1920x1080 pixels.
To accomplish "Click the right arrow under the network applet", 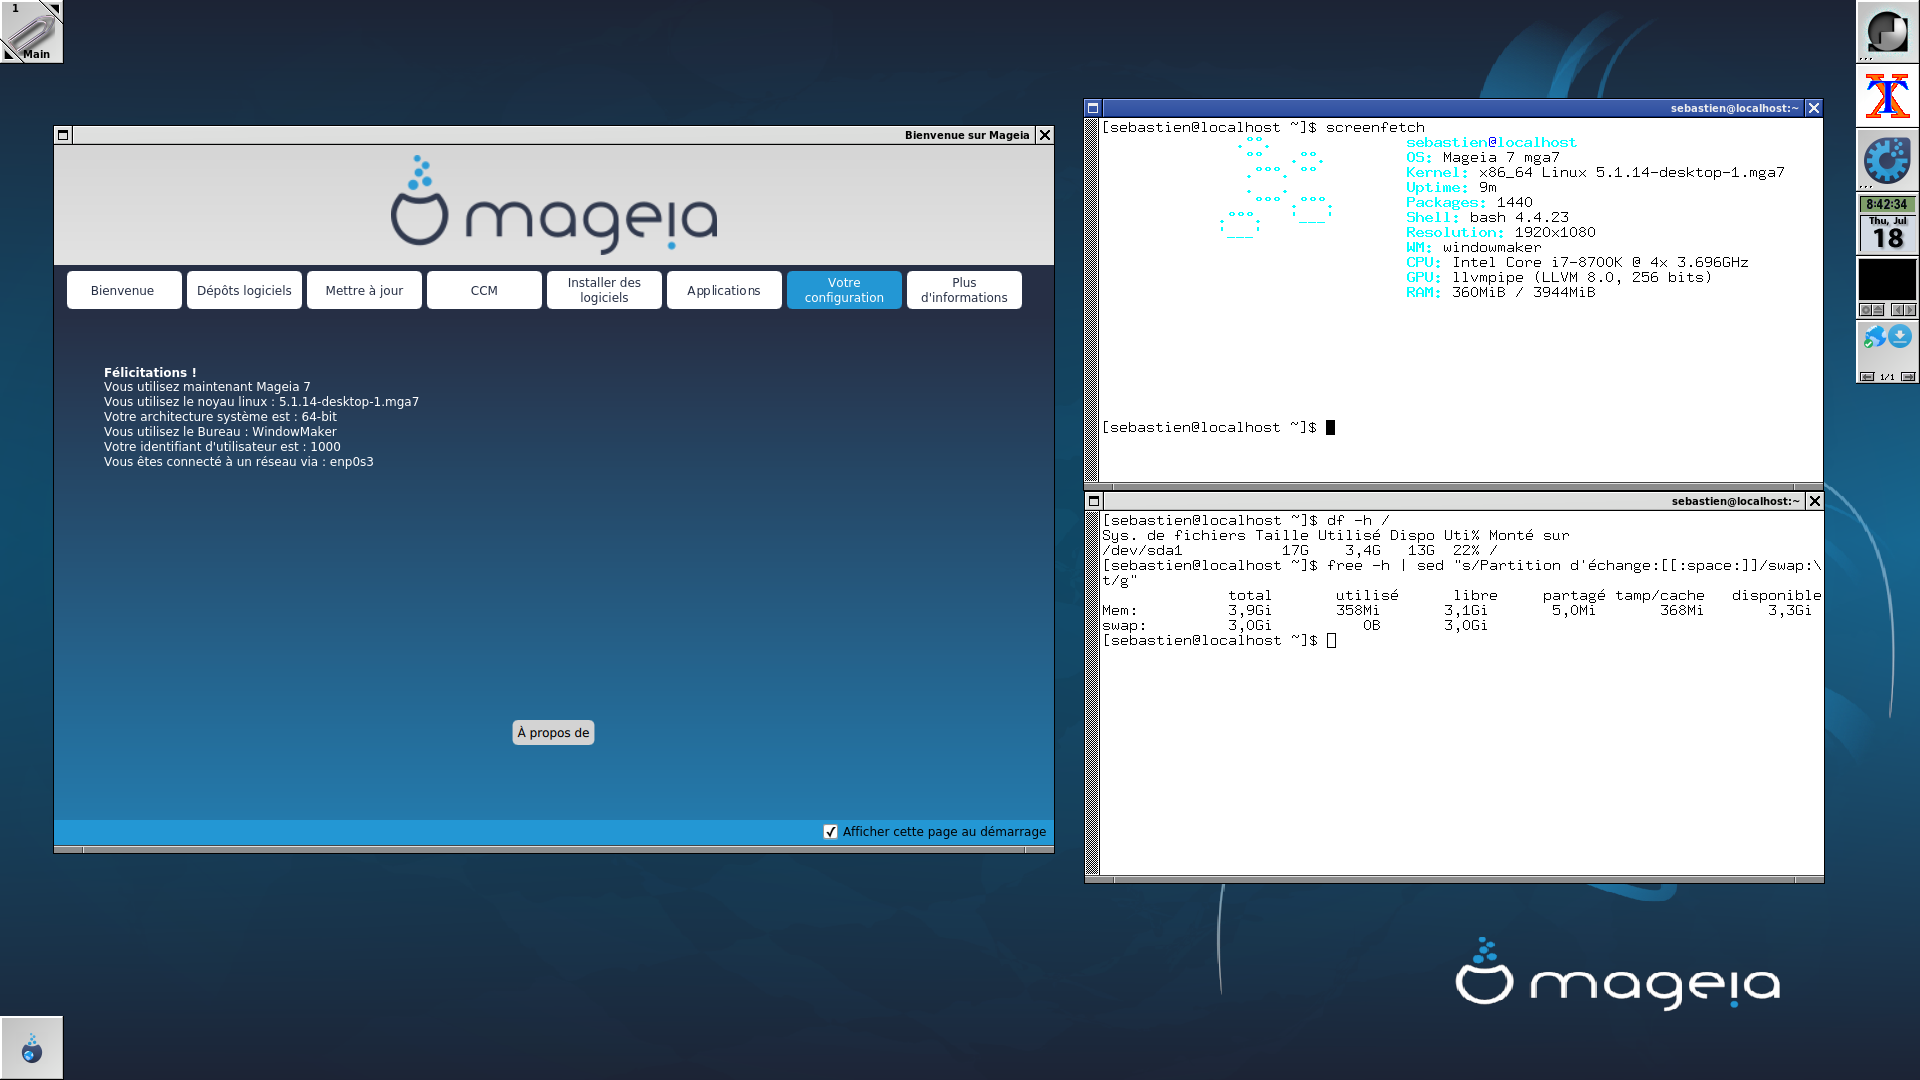I will pyautogui.click(x=1908, y=377).
